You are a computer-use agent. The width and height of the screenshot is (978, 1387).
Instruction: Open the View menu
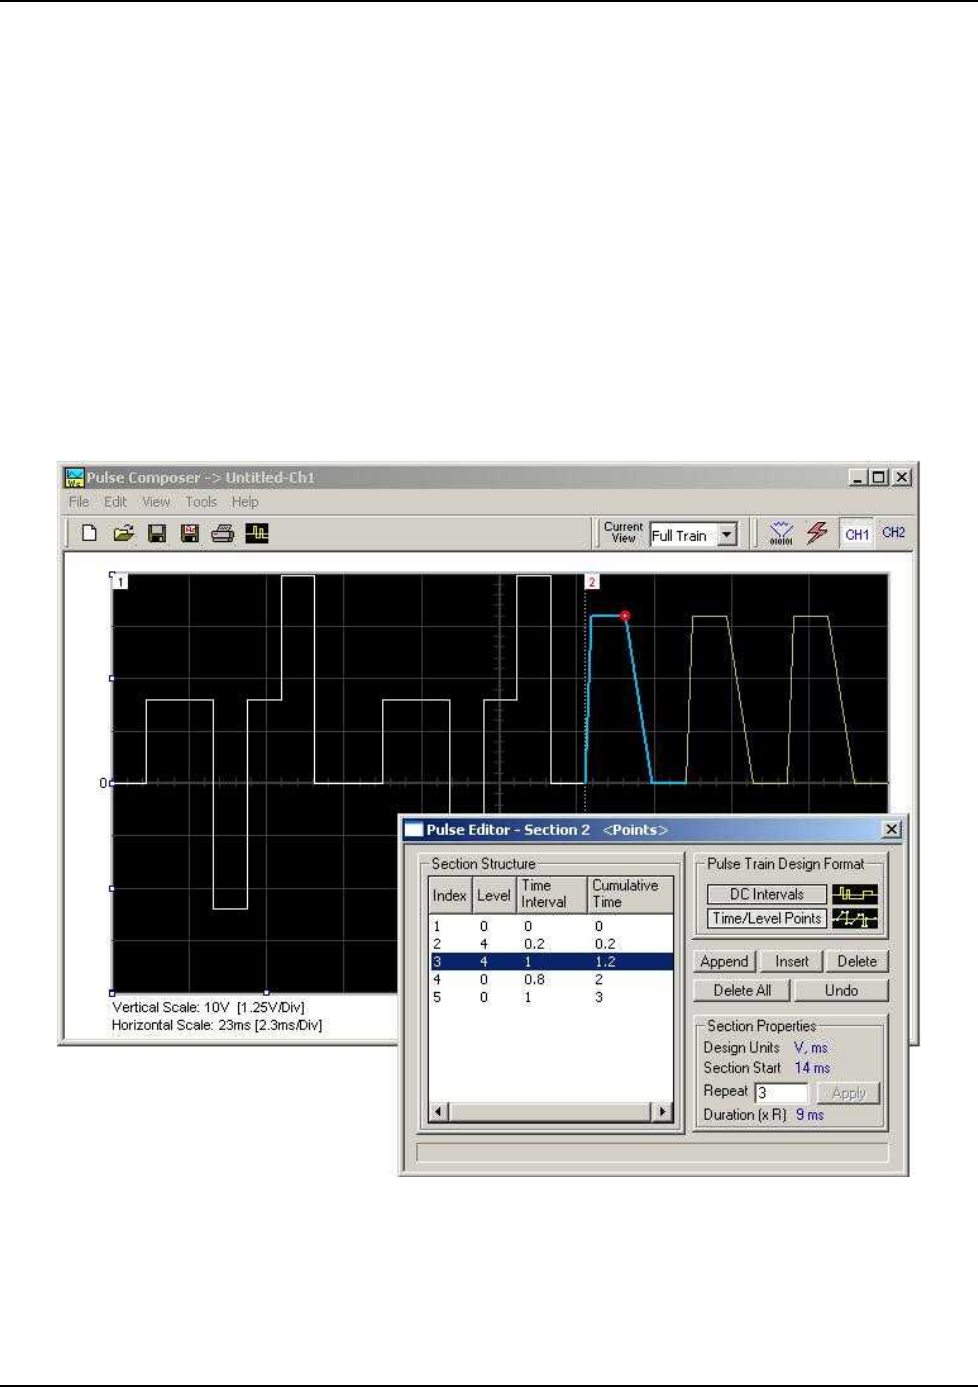coord(156,502)
